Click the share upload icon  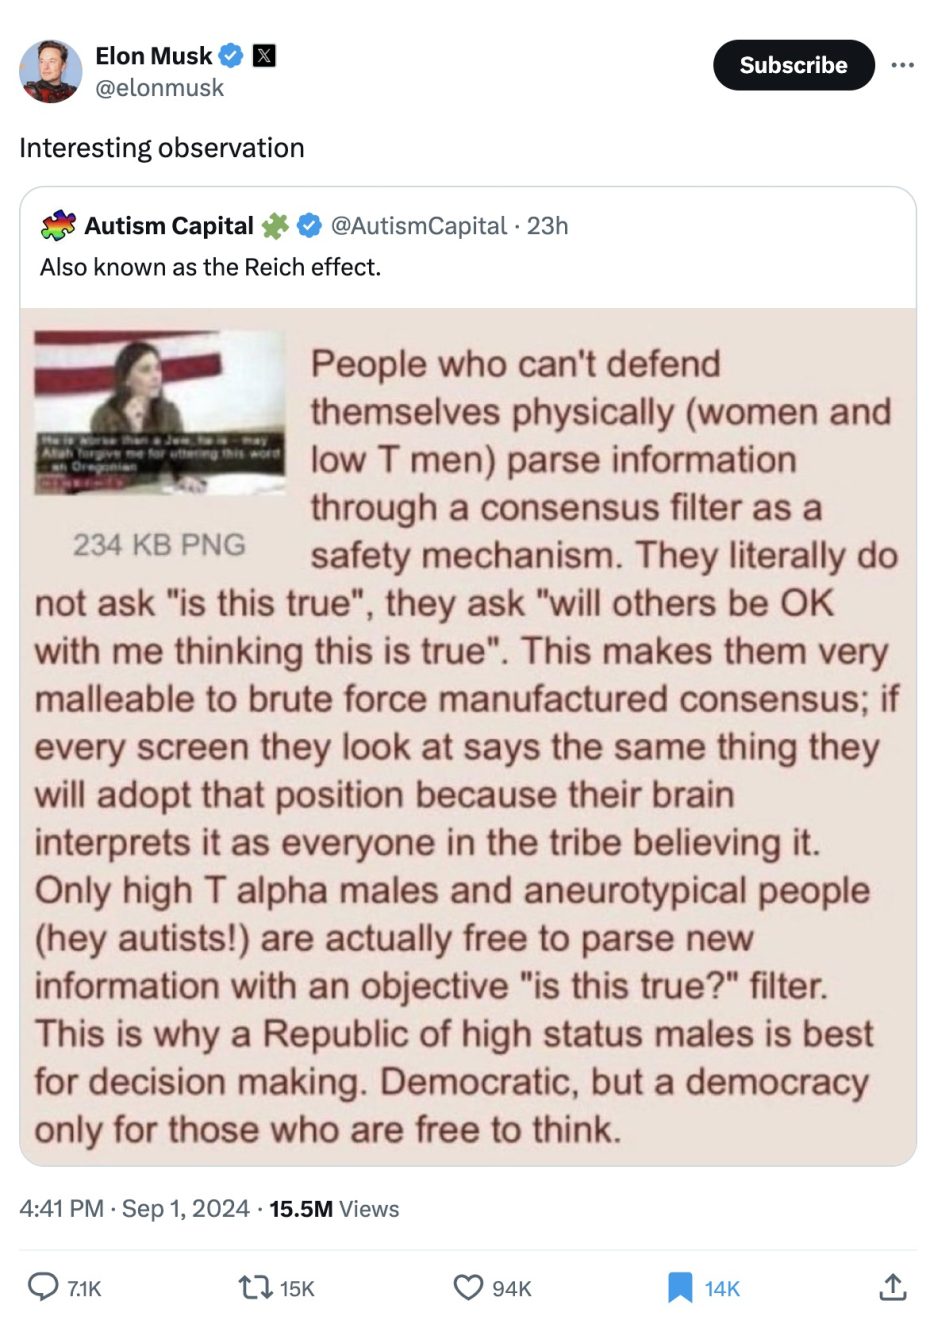pos(892,1287)
